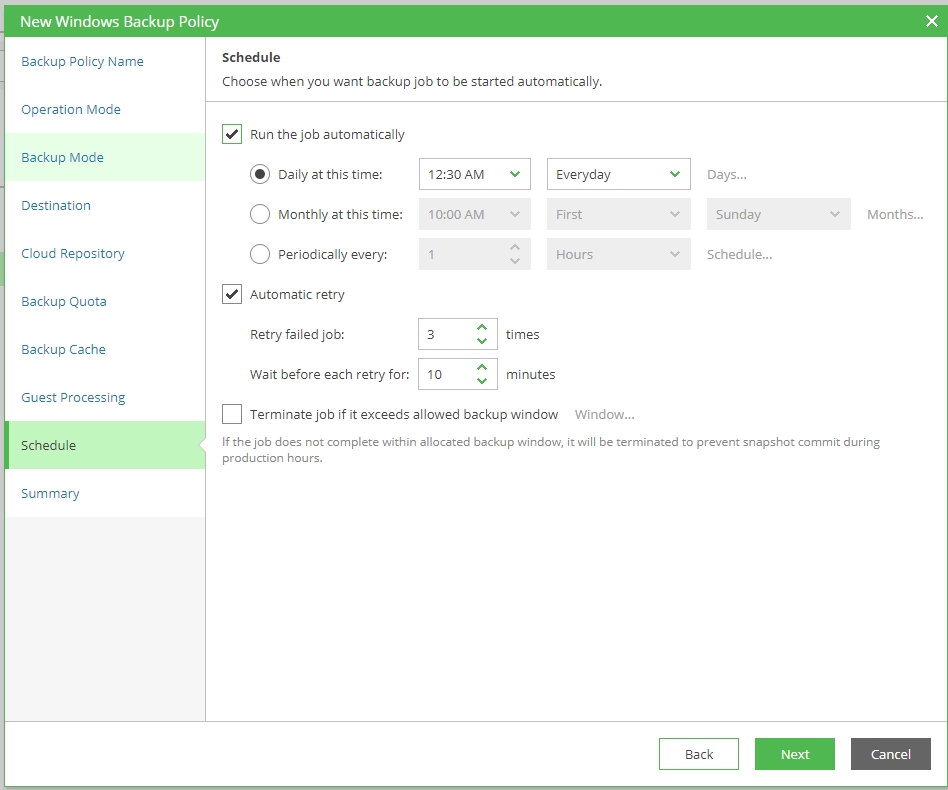This screenshot has height=790, width=948.
Task: Select the Monthly at this time option
Action: pos(260,214)
